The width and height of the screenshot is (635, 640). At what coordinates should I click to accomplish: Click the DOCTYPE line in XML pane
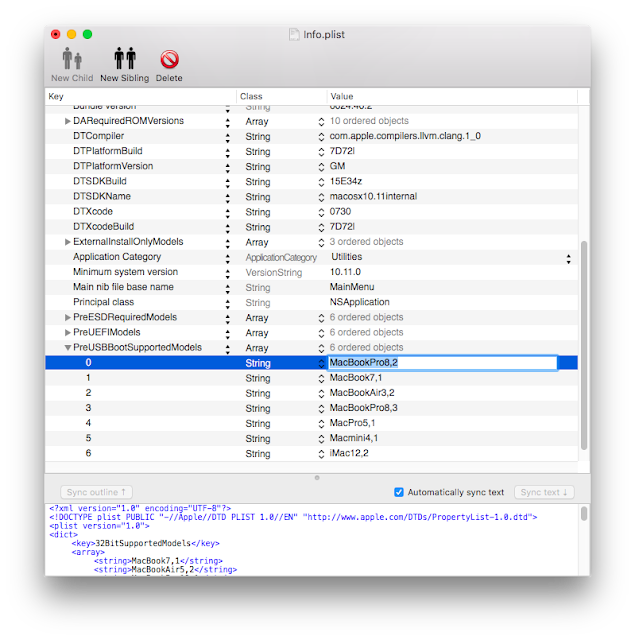[293, 517]
